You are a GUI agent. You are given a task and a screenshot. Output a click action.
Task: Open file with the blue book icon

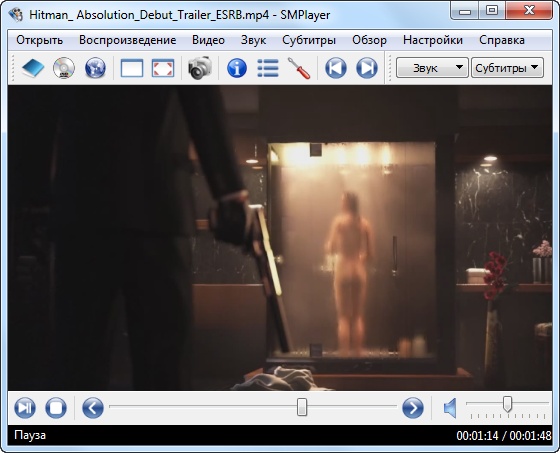tap(33, 68)
